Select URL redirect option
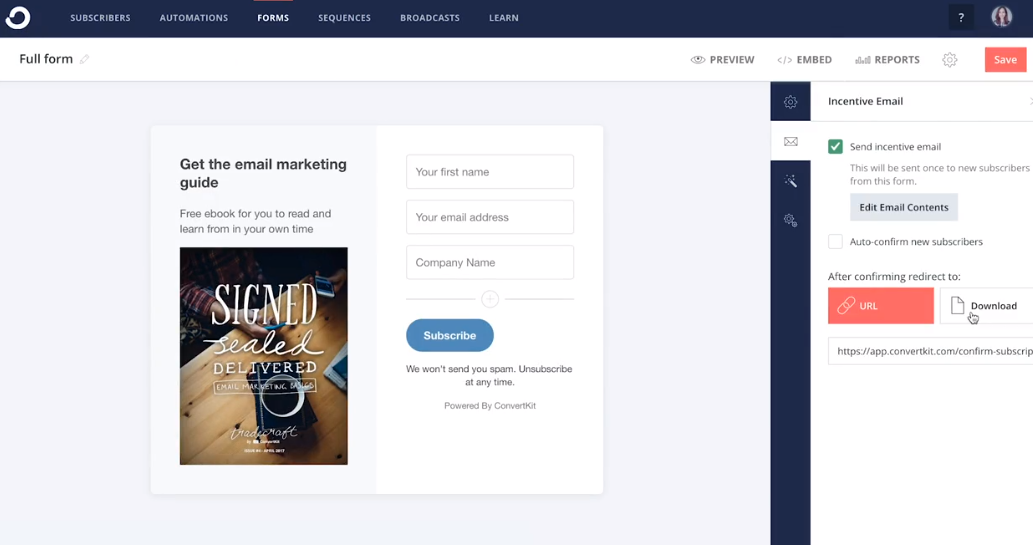Image resolution: width=1033 pixels, height=545 pixels. (x=881, y=305)
